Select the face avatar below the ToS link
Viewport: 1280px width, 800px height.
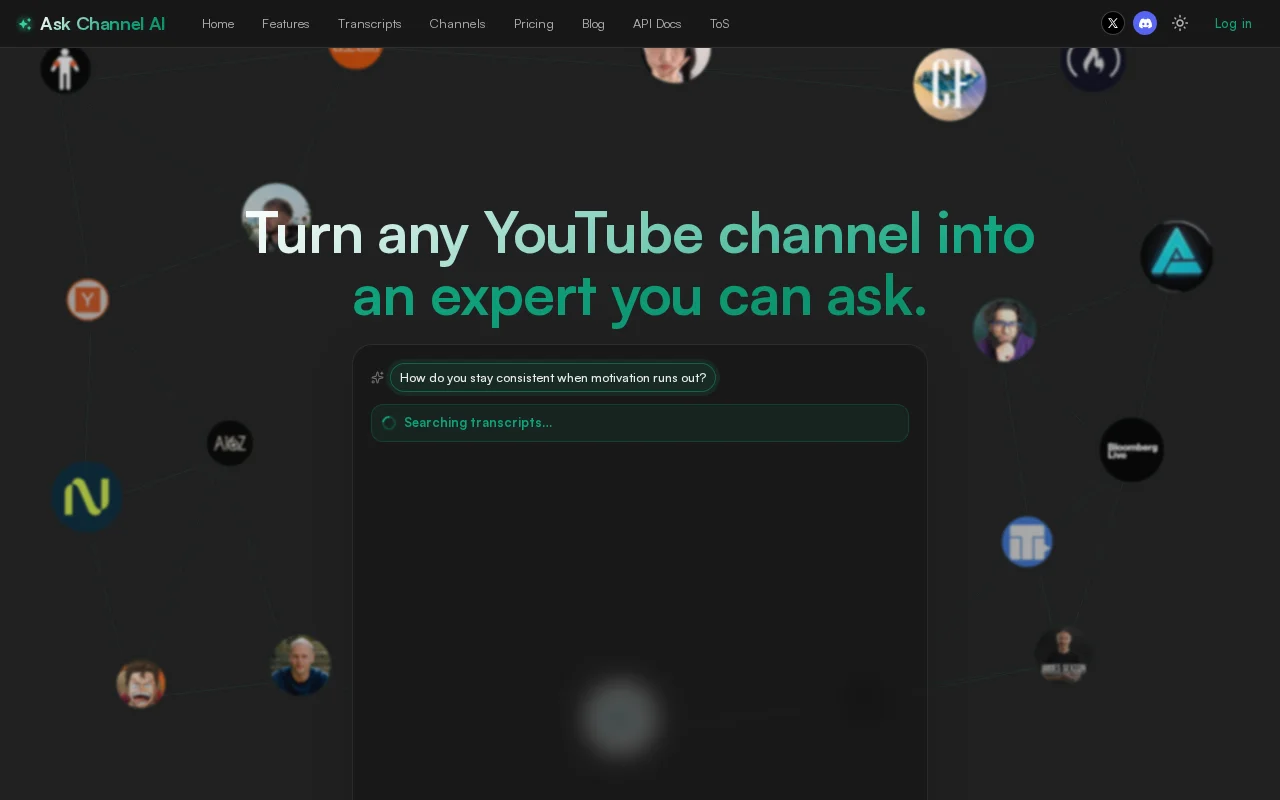[x=676, y=64]
